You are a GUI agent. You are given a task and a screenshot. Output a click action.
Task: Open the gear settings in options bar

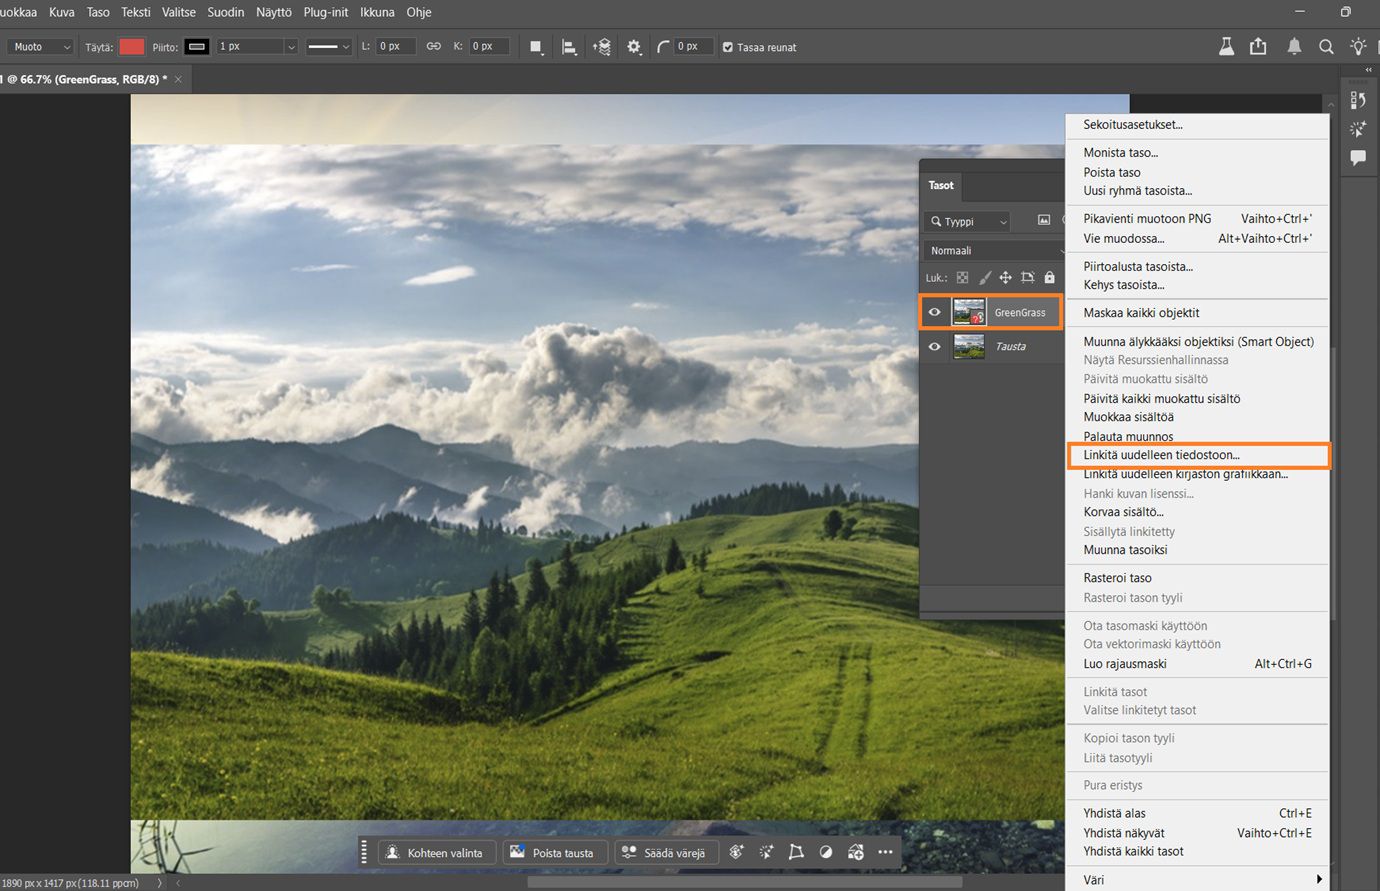[634, 47]
